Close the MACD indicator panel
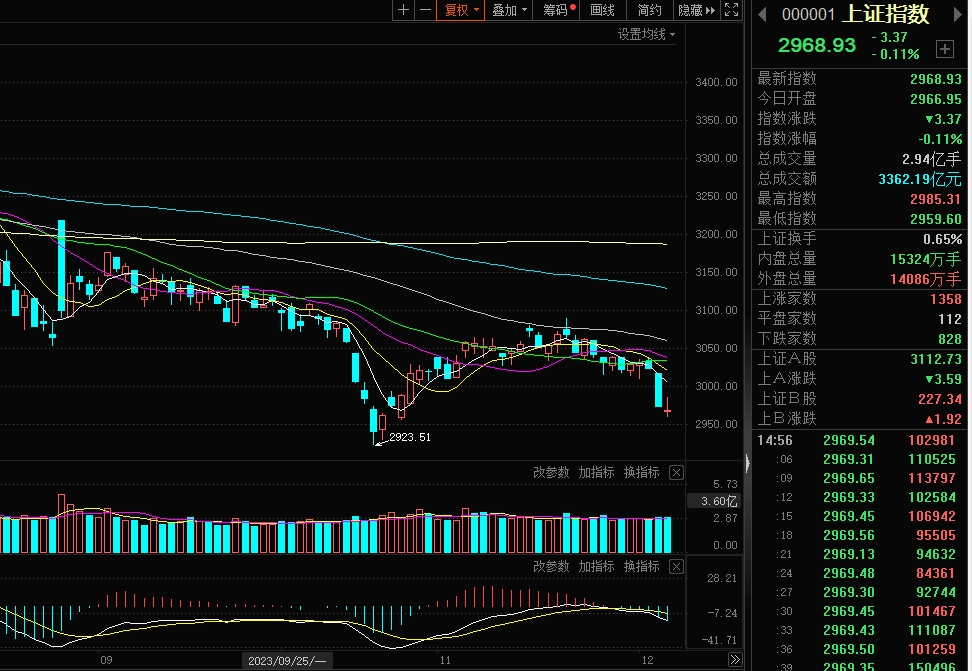Screen dimensions: 972x671 point(676,567)
